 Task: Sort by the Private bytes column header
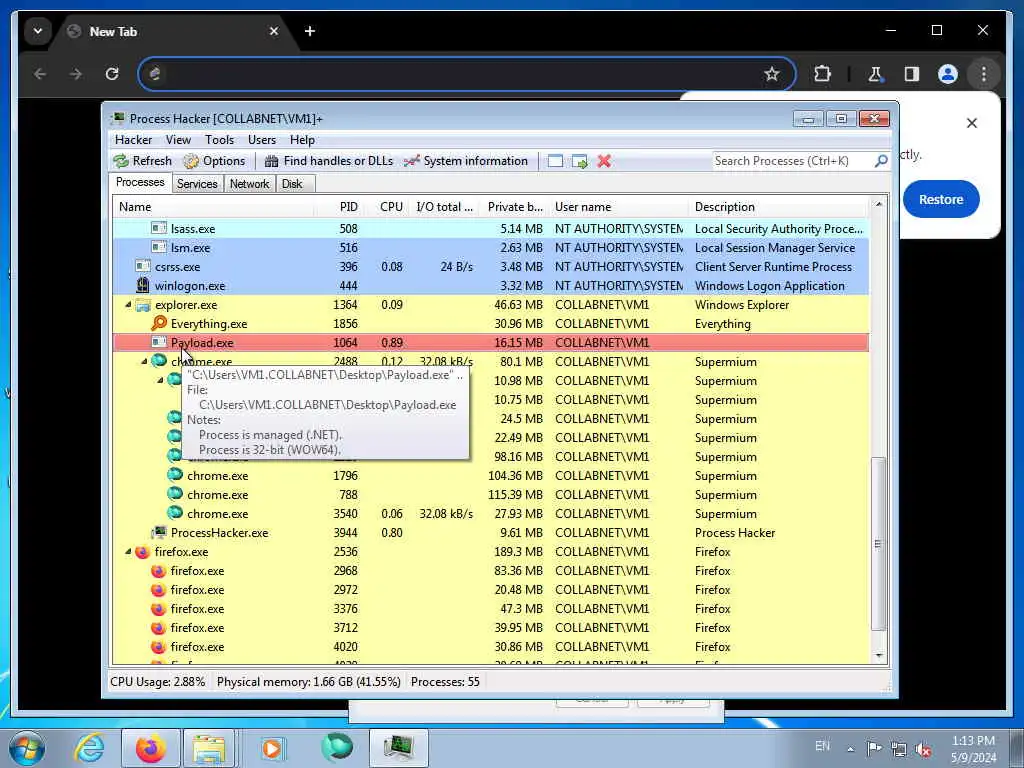pos(515,207)
